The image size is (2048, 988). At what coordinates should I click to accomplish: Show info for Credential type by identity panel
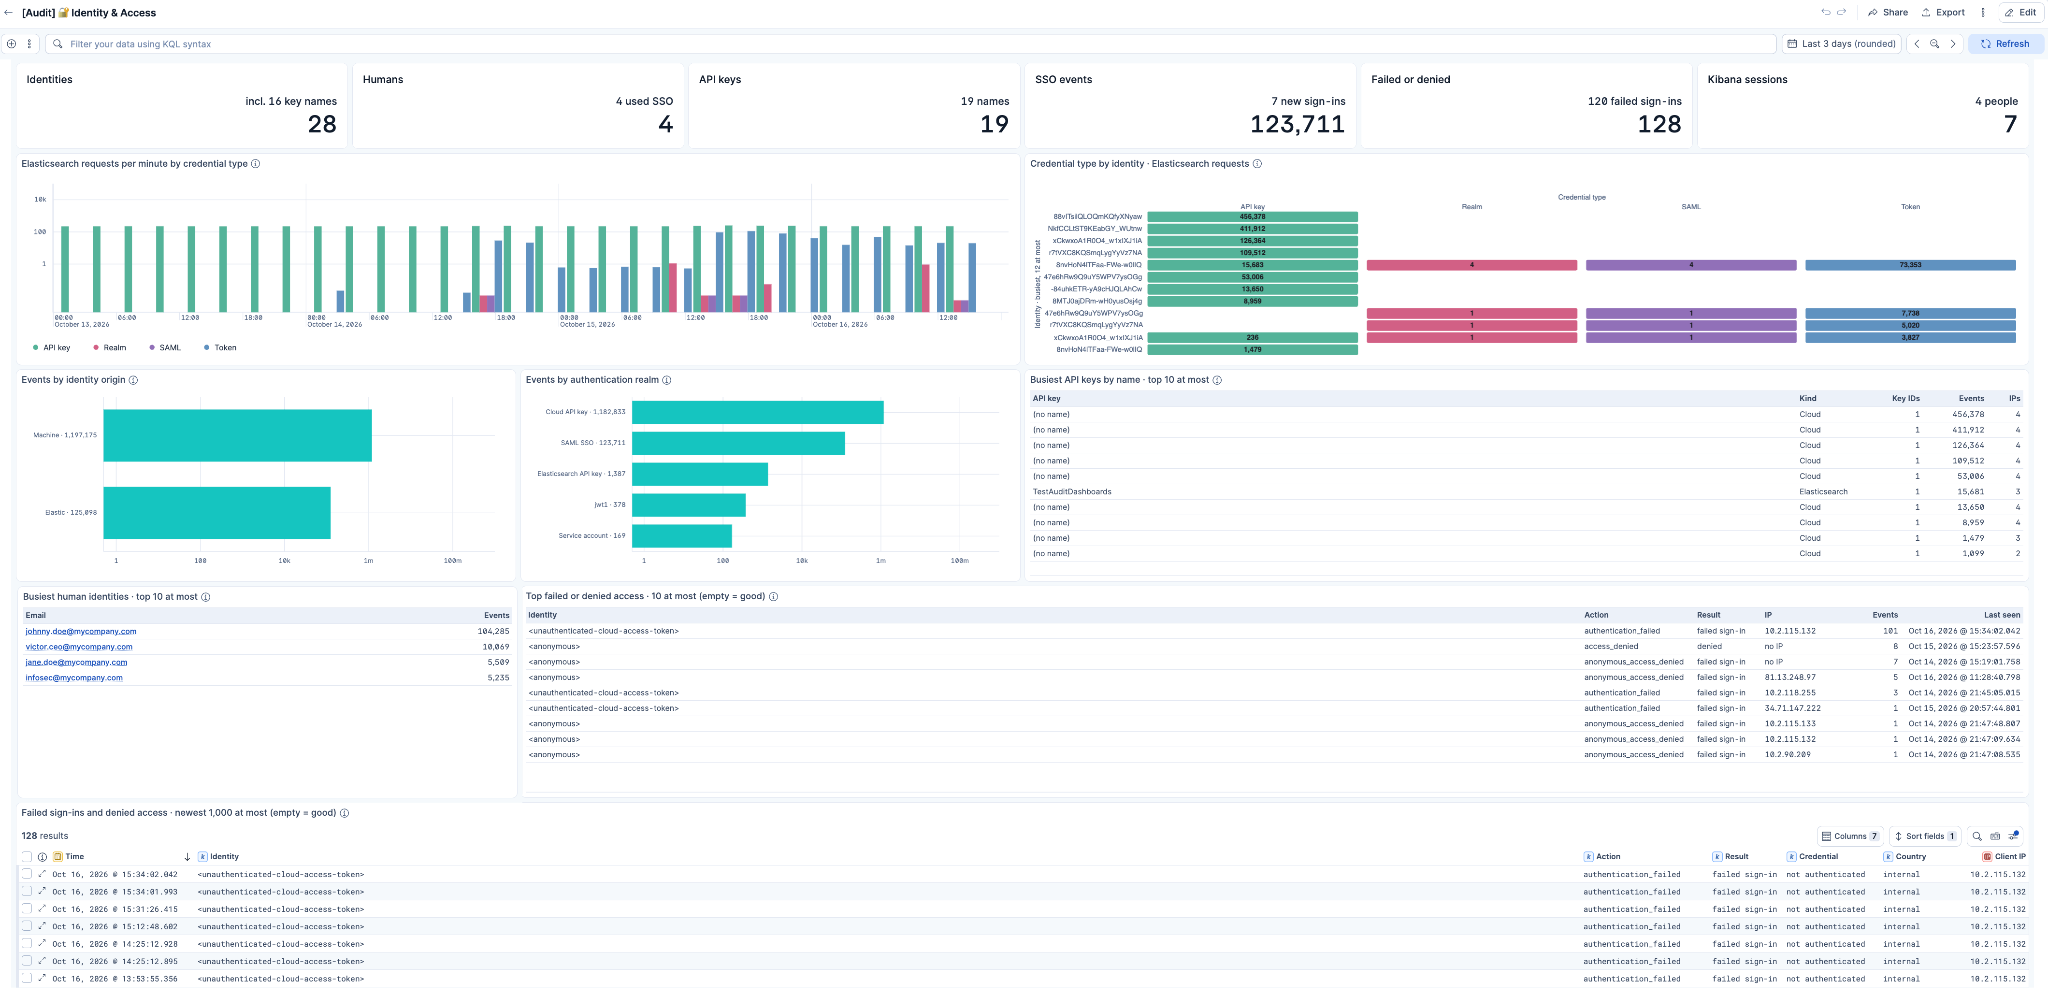1258,164
